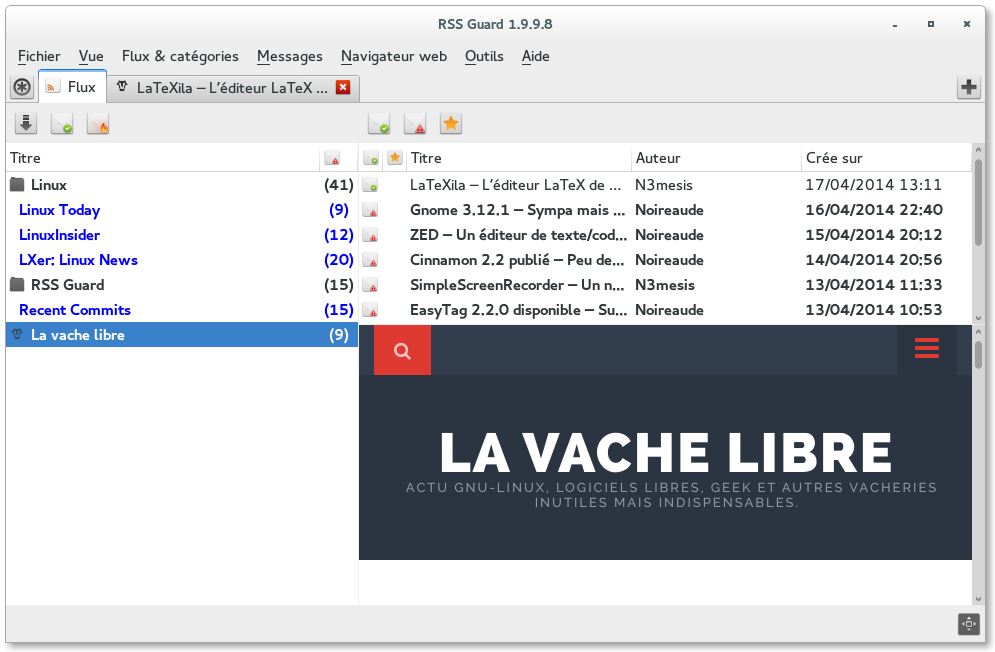Screen dimensions: 995x652
Task: Open the Gnome 3.12.1 message
Action: tap(518, 210)
